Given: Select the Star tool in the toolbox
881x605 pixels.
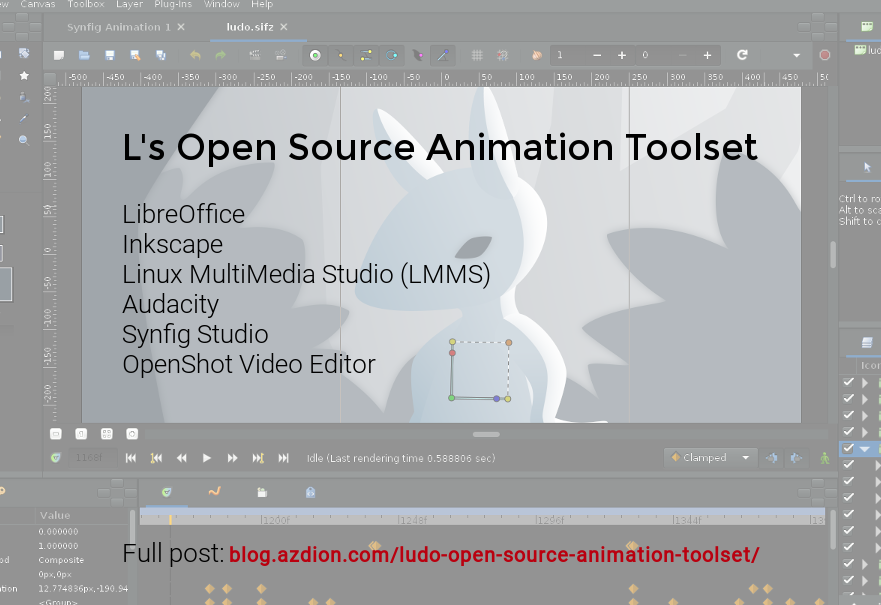Looking at the screenshot, I should point(24,75).
